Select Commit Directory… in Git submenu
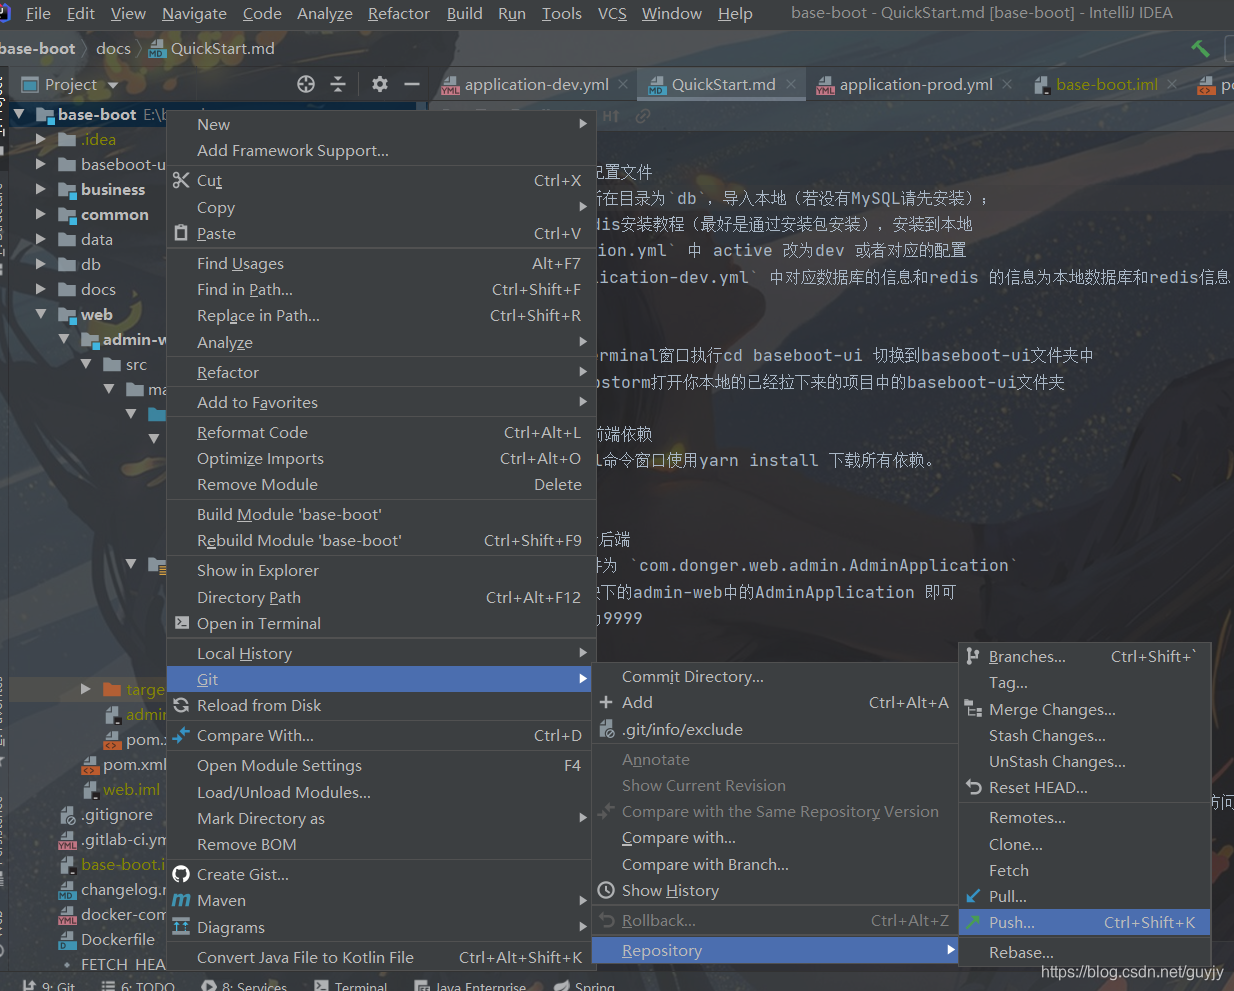1234x991 pixels. click(775, 677)
